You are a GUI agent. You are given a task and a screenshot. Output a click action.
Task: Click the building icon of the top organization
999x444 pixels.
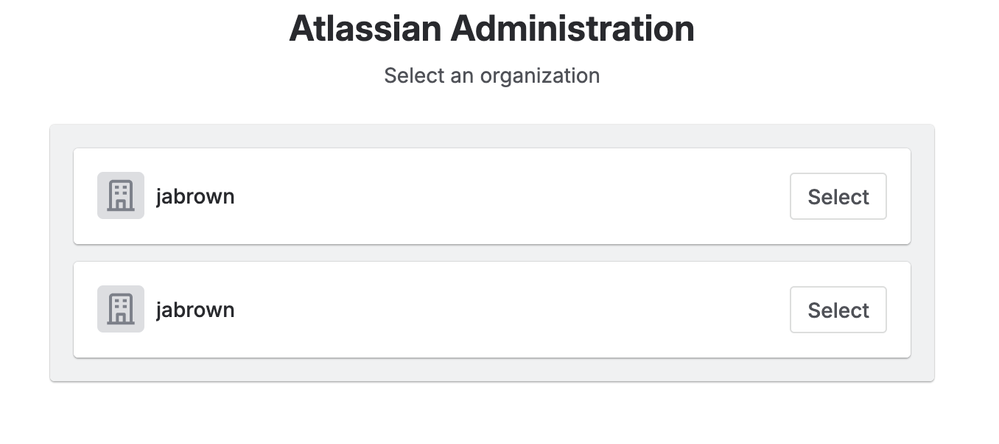120,196
